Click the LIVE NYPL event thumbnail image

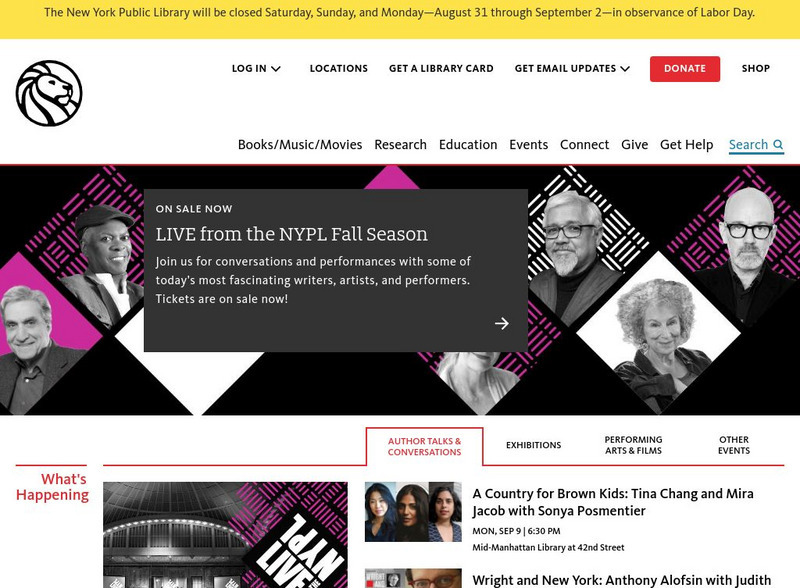pyautogui.click(x=226, y=535)
